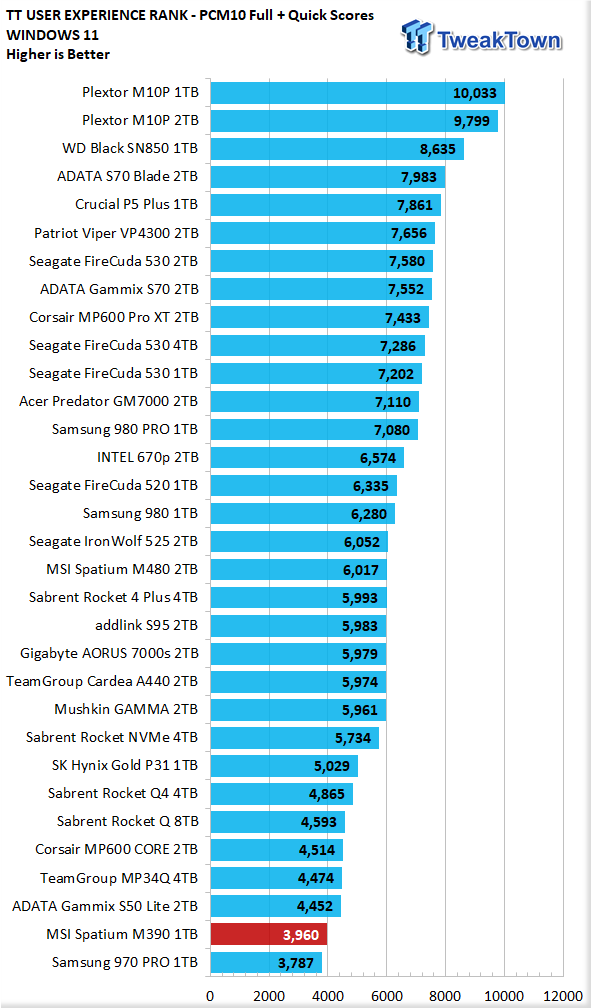Select the Sabrent Rocket Q 8TB bar
The height and width of the screenshot is (1008, 591).
click(x=278, y=822)
